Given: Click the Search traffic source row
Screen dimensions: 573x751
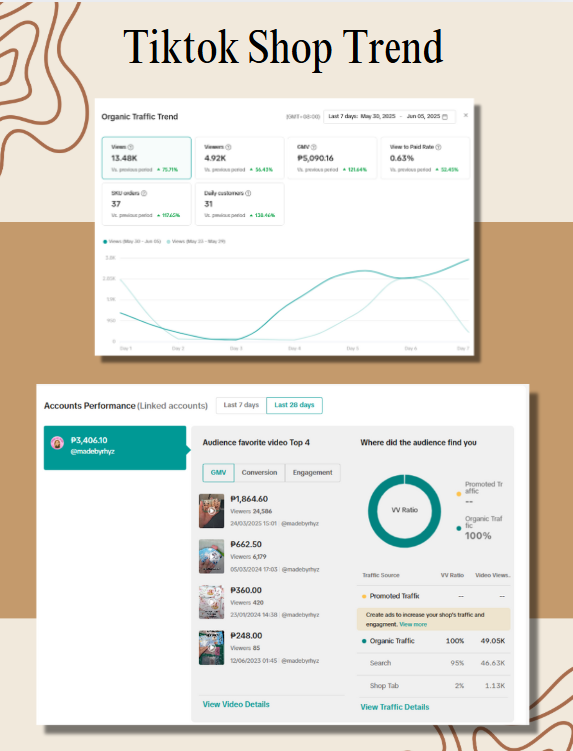Looking at the screenshot, I should [x=434, y=663].
